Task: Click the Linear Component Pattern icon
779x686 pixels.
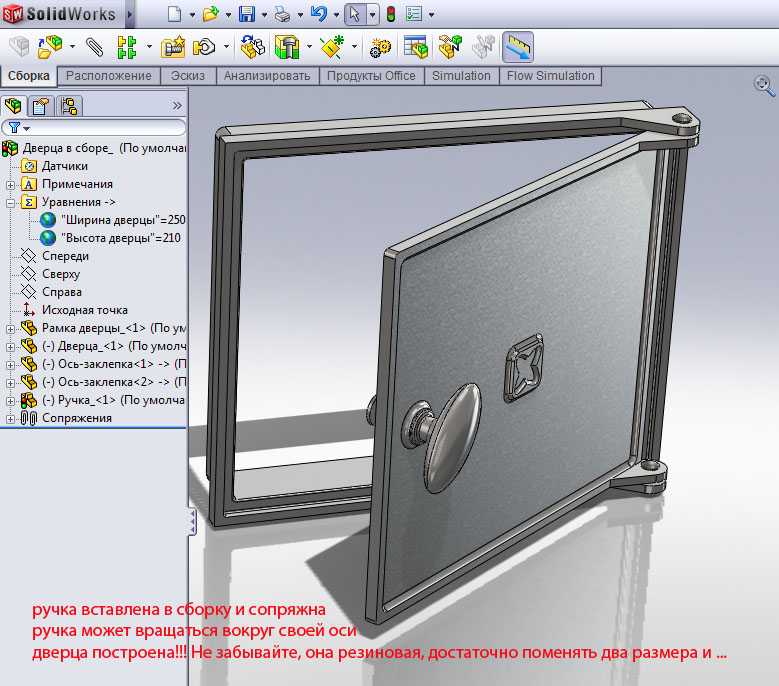Action: pyautogui.click(x=127, y=46)
